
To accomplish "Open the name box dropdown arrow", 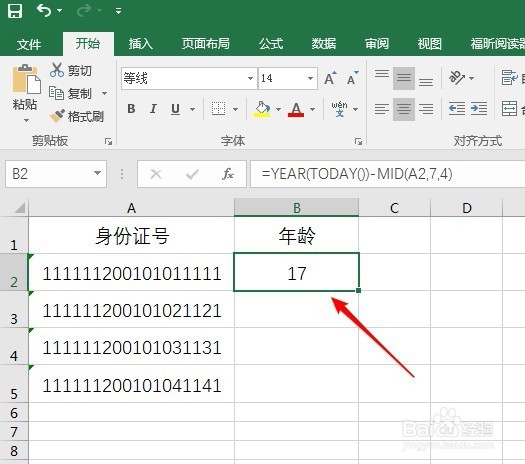I will pyautogui.click(x=97, y=173).
